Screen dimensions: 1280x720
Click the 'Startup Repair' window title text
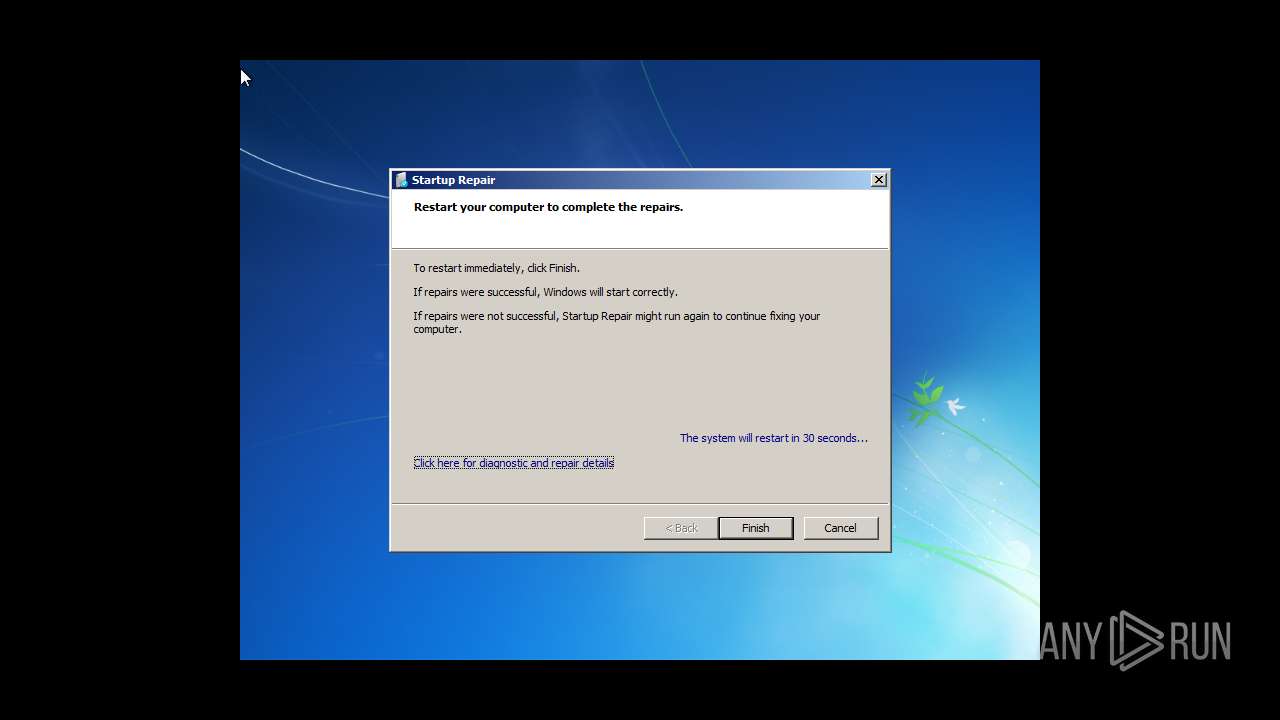click(454, 180)
